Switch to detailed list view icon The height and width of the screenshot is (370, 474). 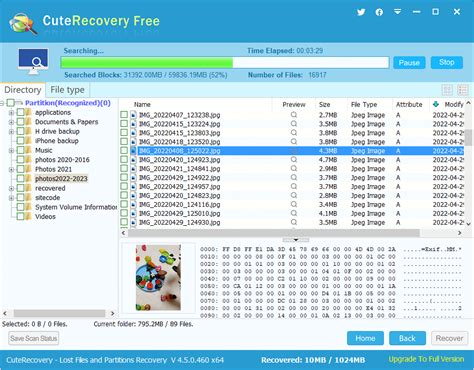[463, 90]
